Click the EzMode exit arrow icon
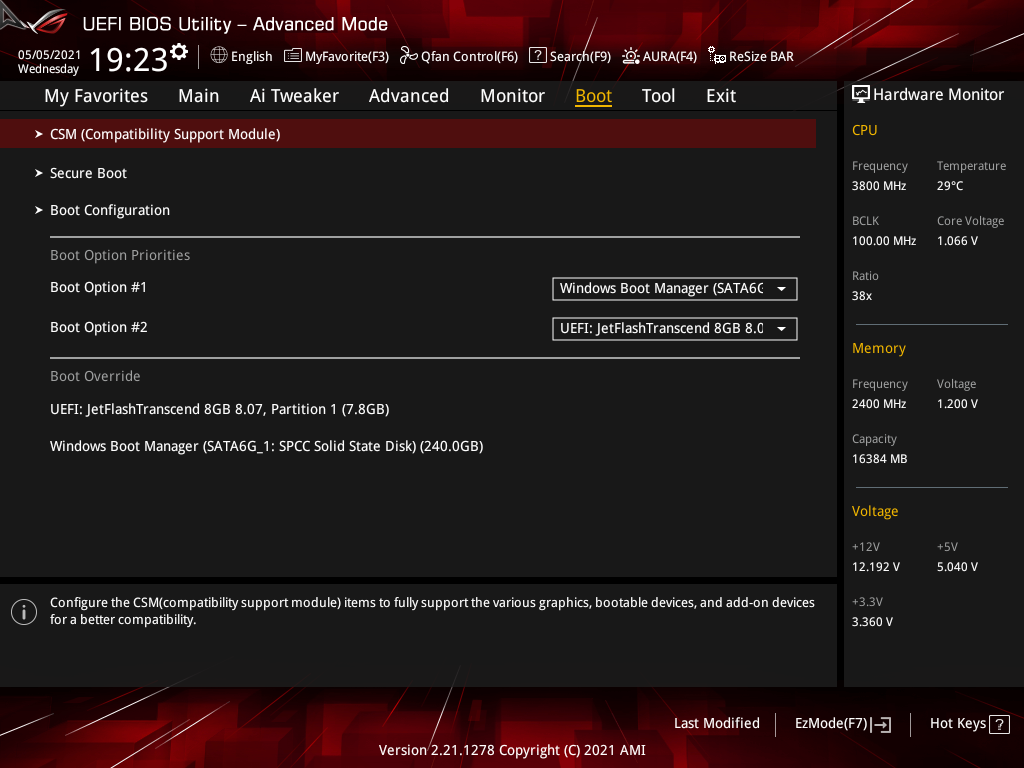Screen dimensions: 1024x768 coord(881,724)
